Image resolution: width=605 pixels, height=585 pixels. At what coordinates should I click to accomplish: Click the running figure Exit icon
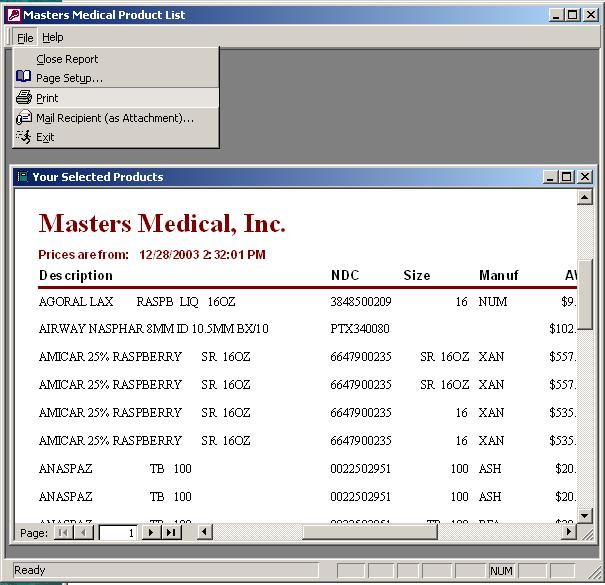click(24, 137)
